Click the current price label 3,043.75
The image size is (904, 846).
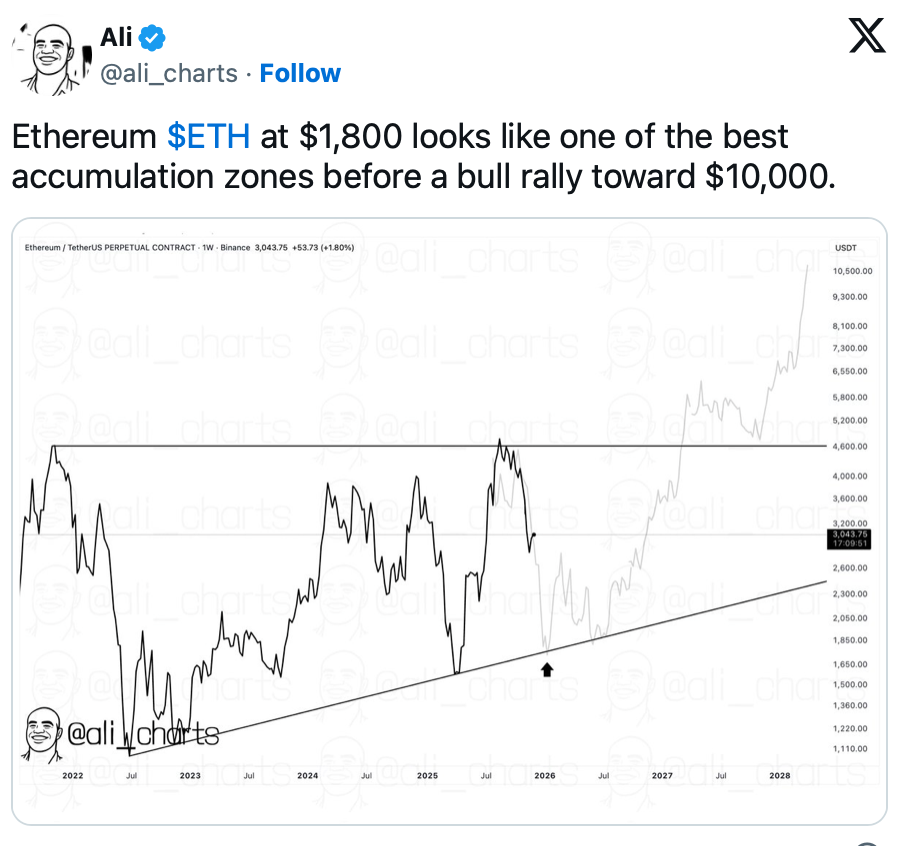[851, 536]
